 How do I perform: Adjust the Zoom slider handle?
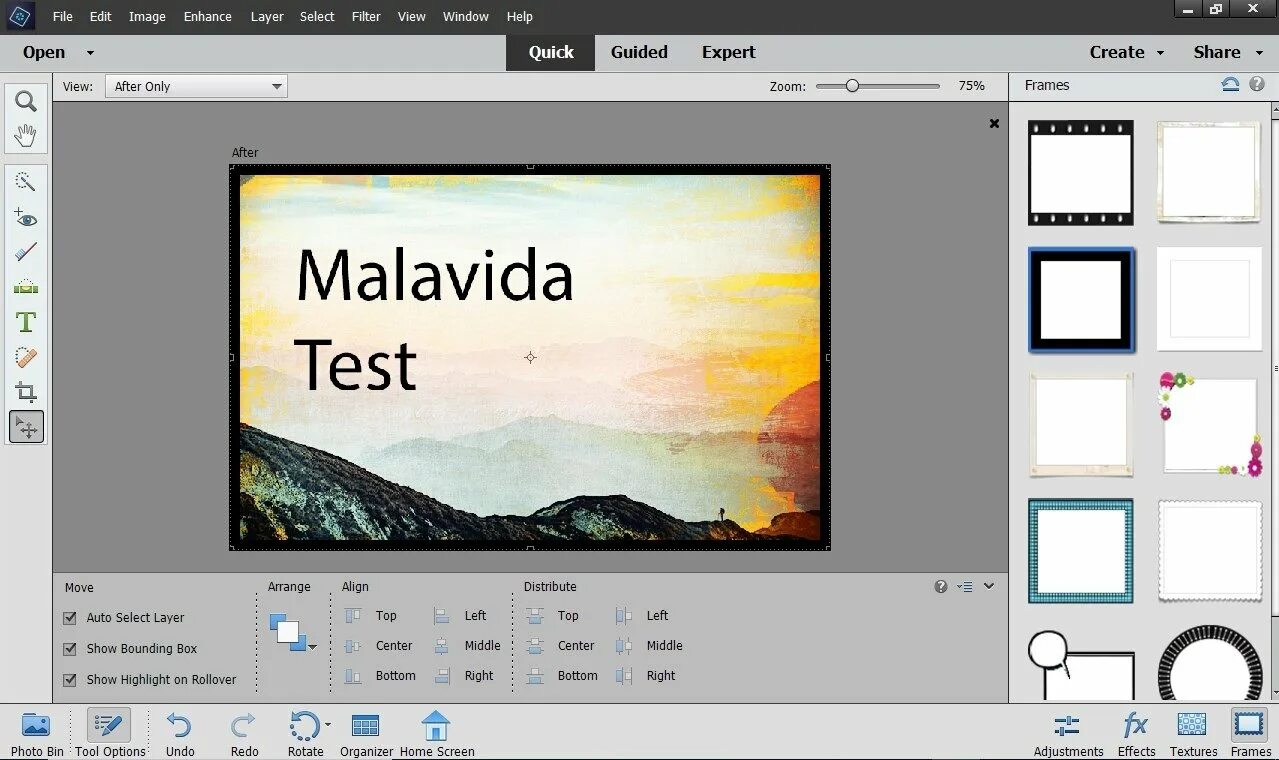pos(852,86)
